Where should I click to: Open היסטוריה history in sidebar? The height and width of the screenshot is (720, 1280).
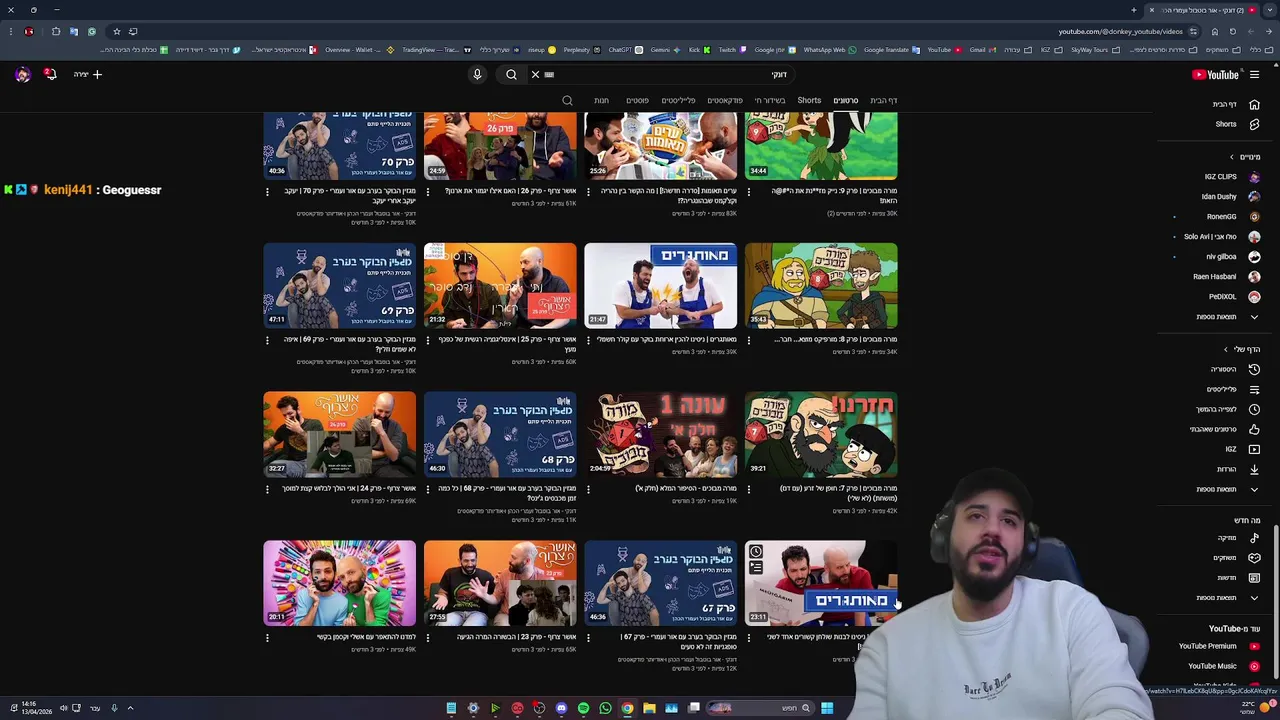coord(1233,369)
